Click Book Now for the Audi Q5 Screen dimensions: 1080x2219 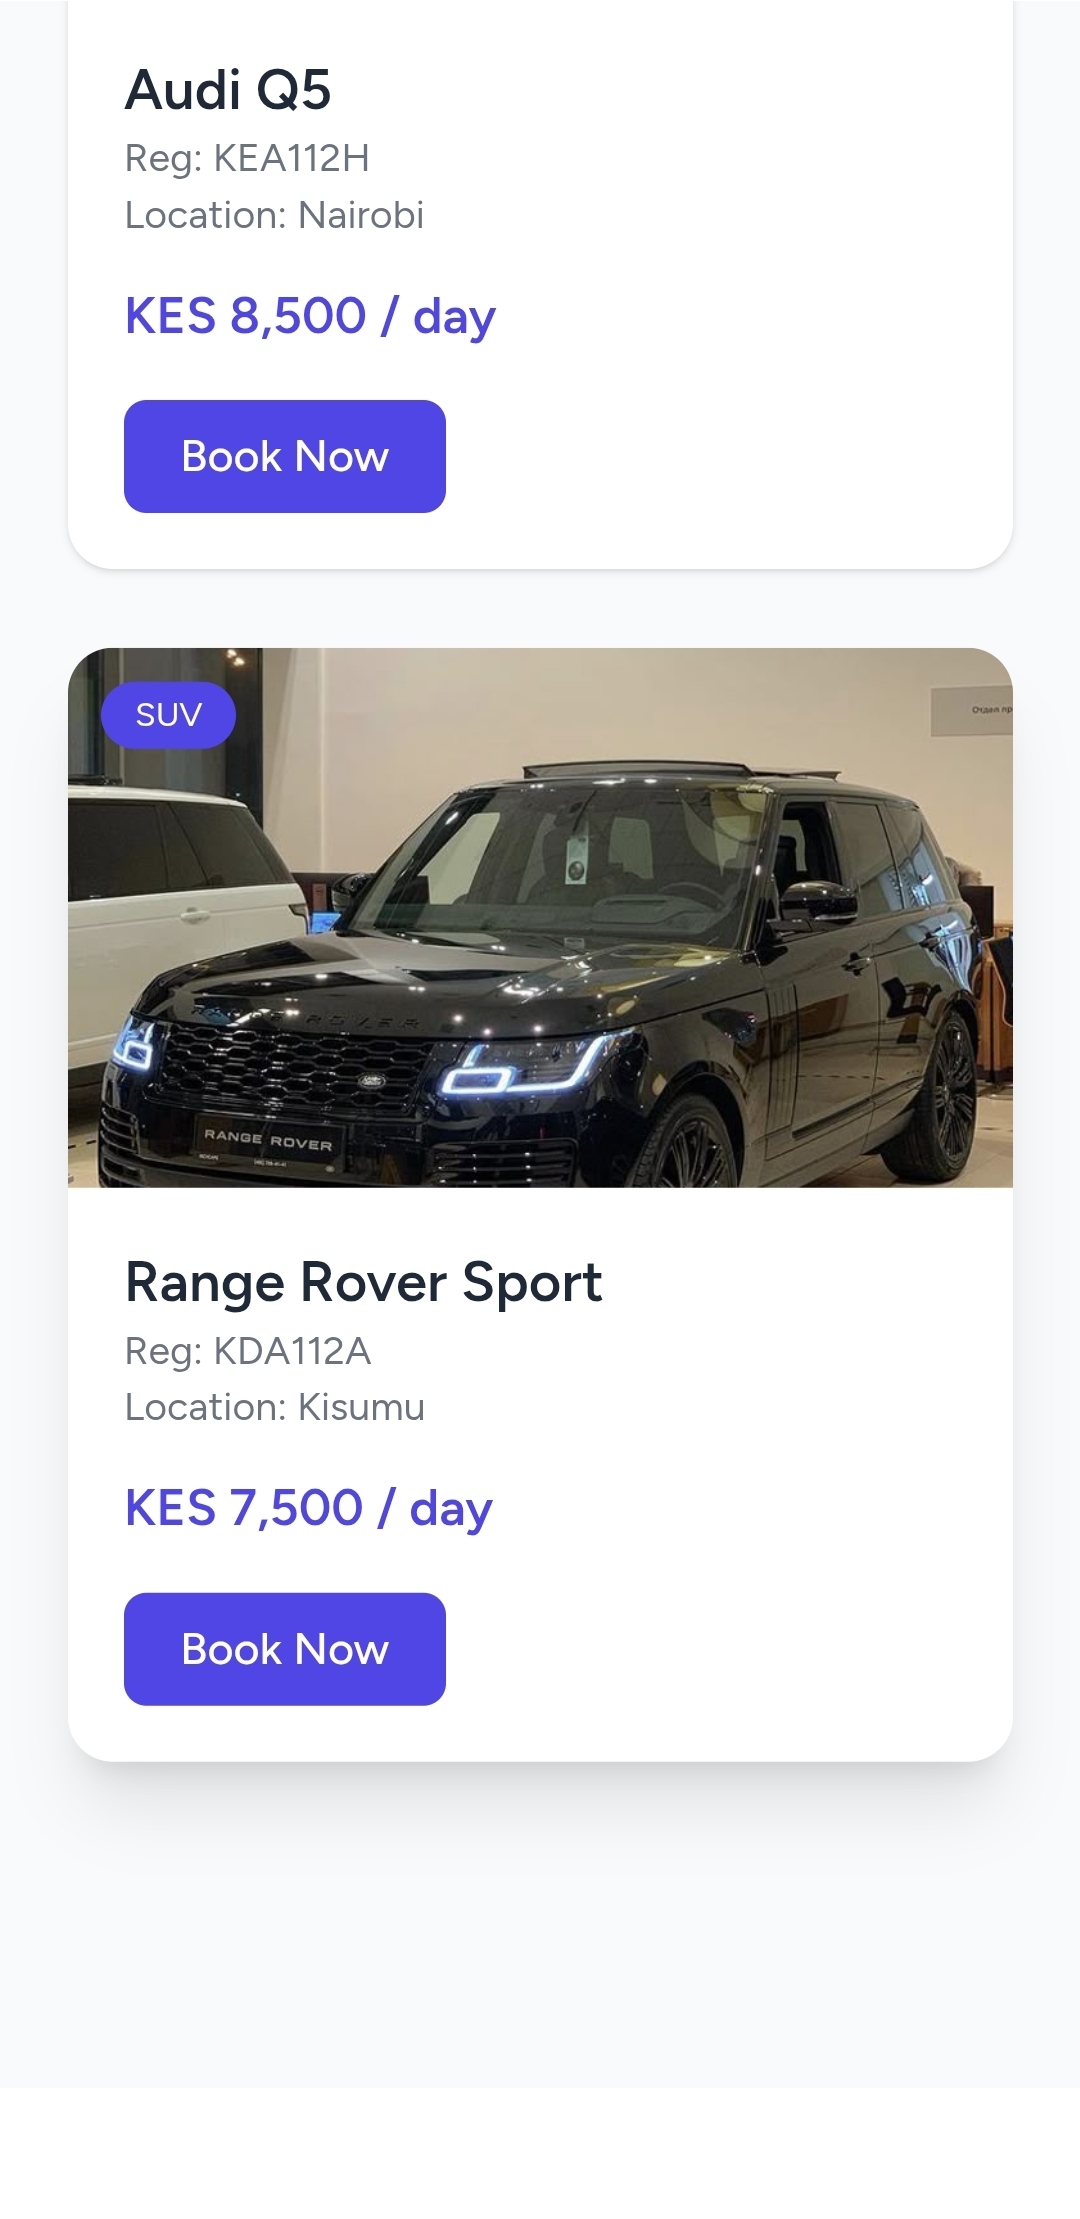284,457
